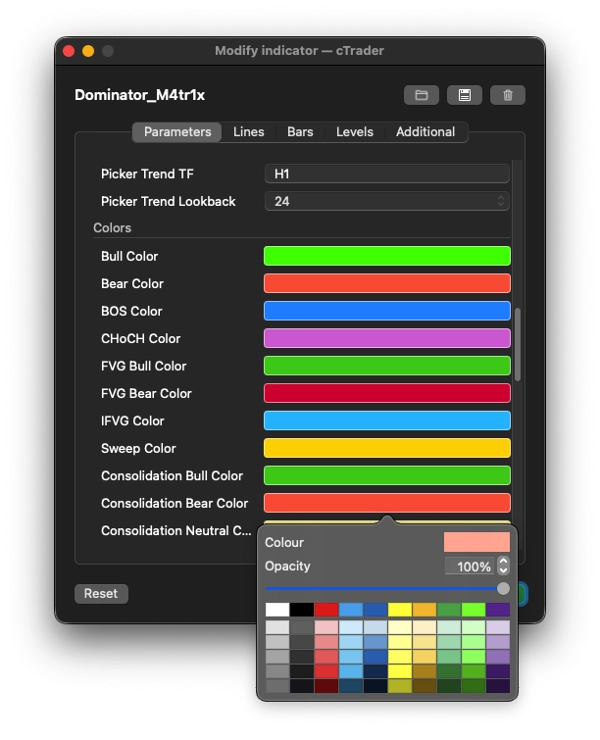Open the Levels tab
This screenshot has height=740, width=600.
(355, 132)
